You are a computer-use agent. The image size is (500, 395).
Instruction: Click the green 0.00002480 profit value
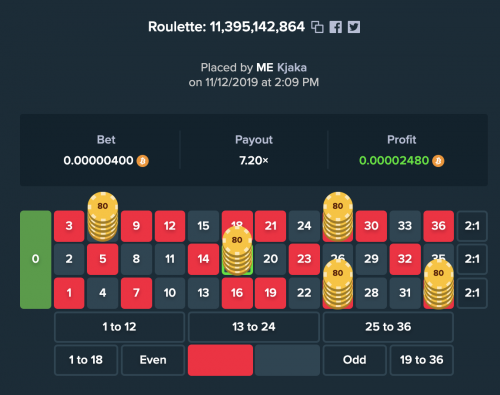pyautogui.click(x=394, y=161)
